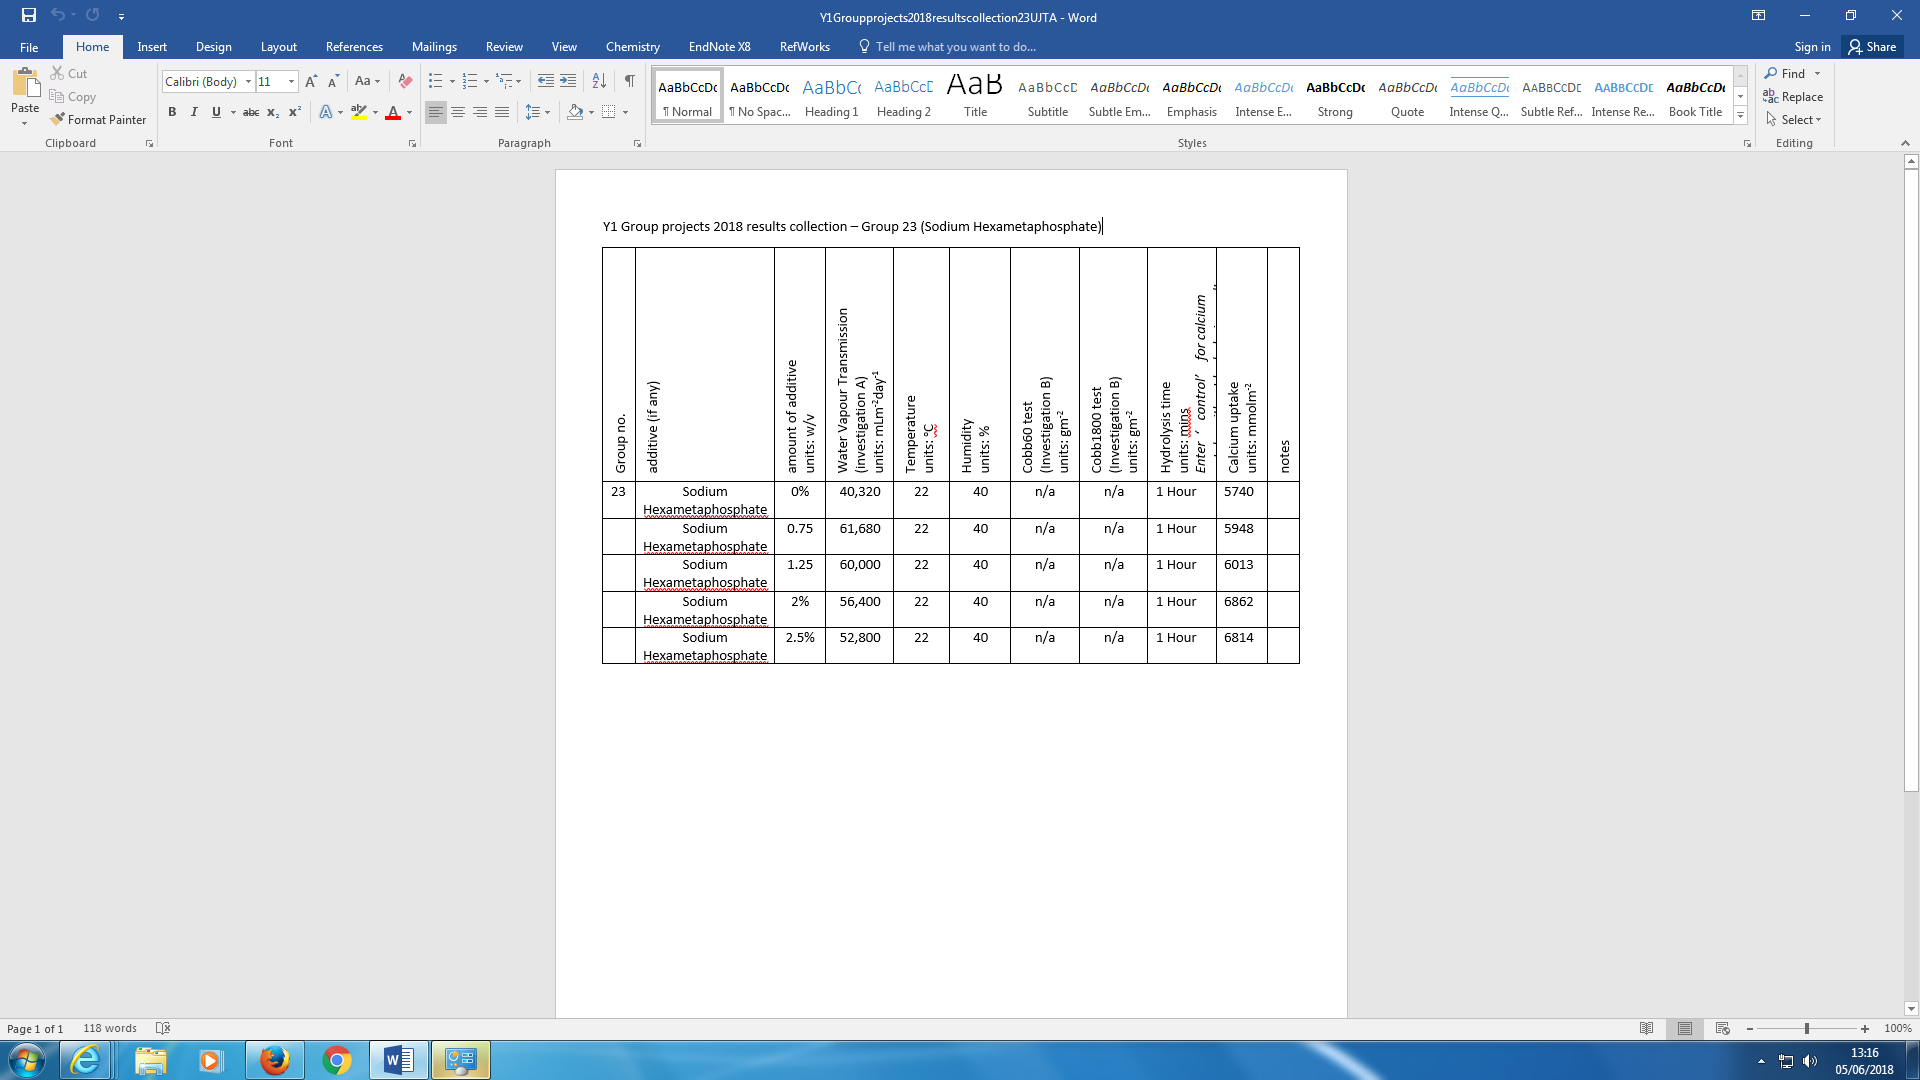
Task: Click the Grow Font size icon
Action: click(x=311, y=81)
